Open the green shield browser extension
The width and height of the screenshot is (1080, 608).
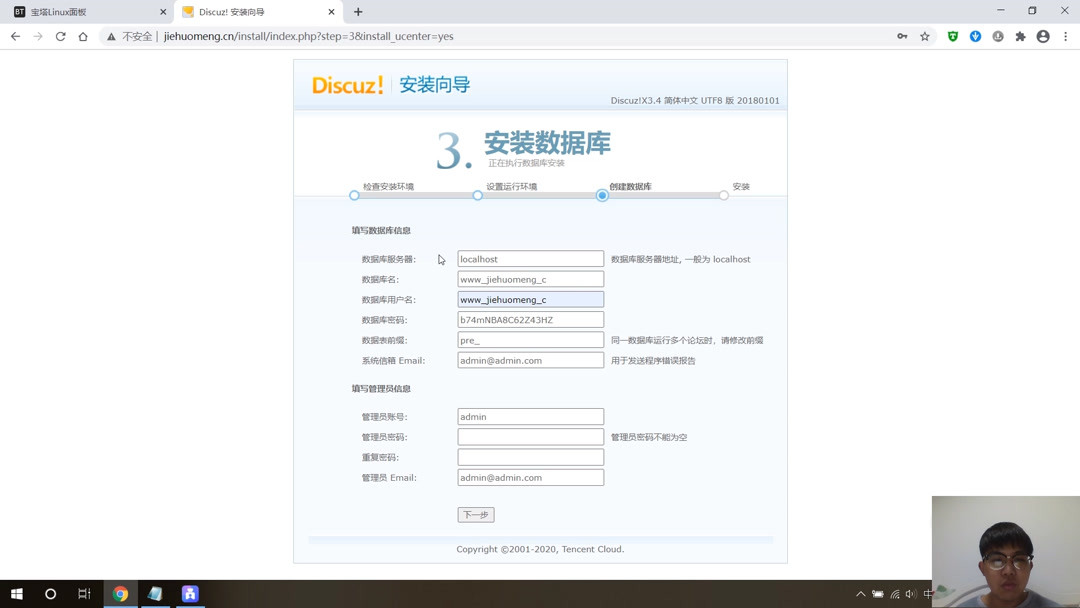(x=951, y=36)
